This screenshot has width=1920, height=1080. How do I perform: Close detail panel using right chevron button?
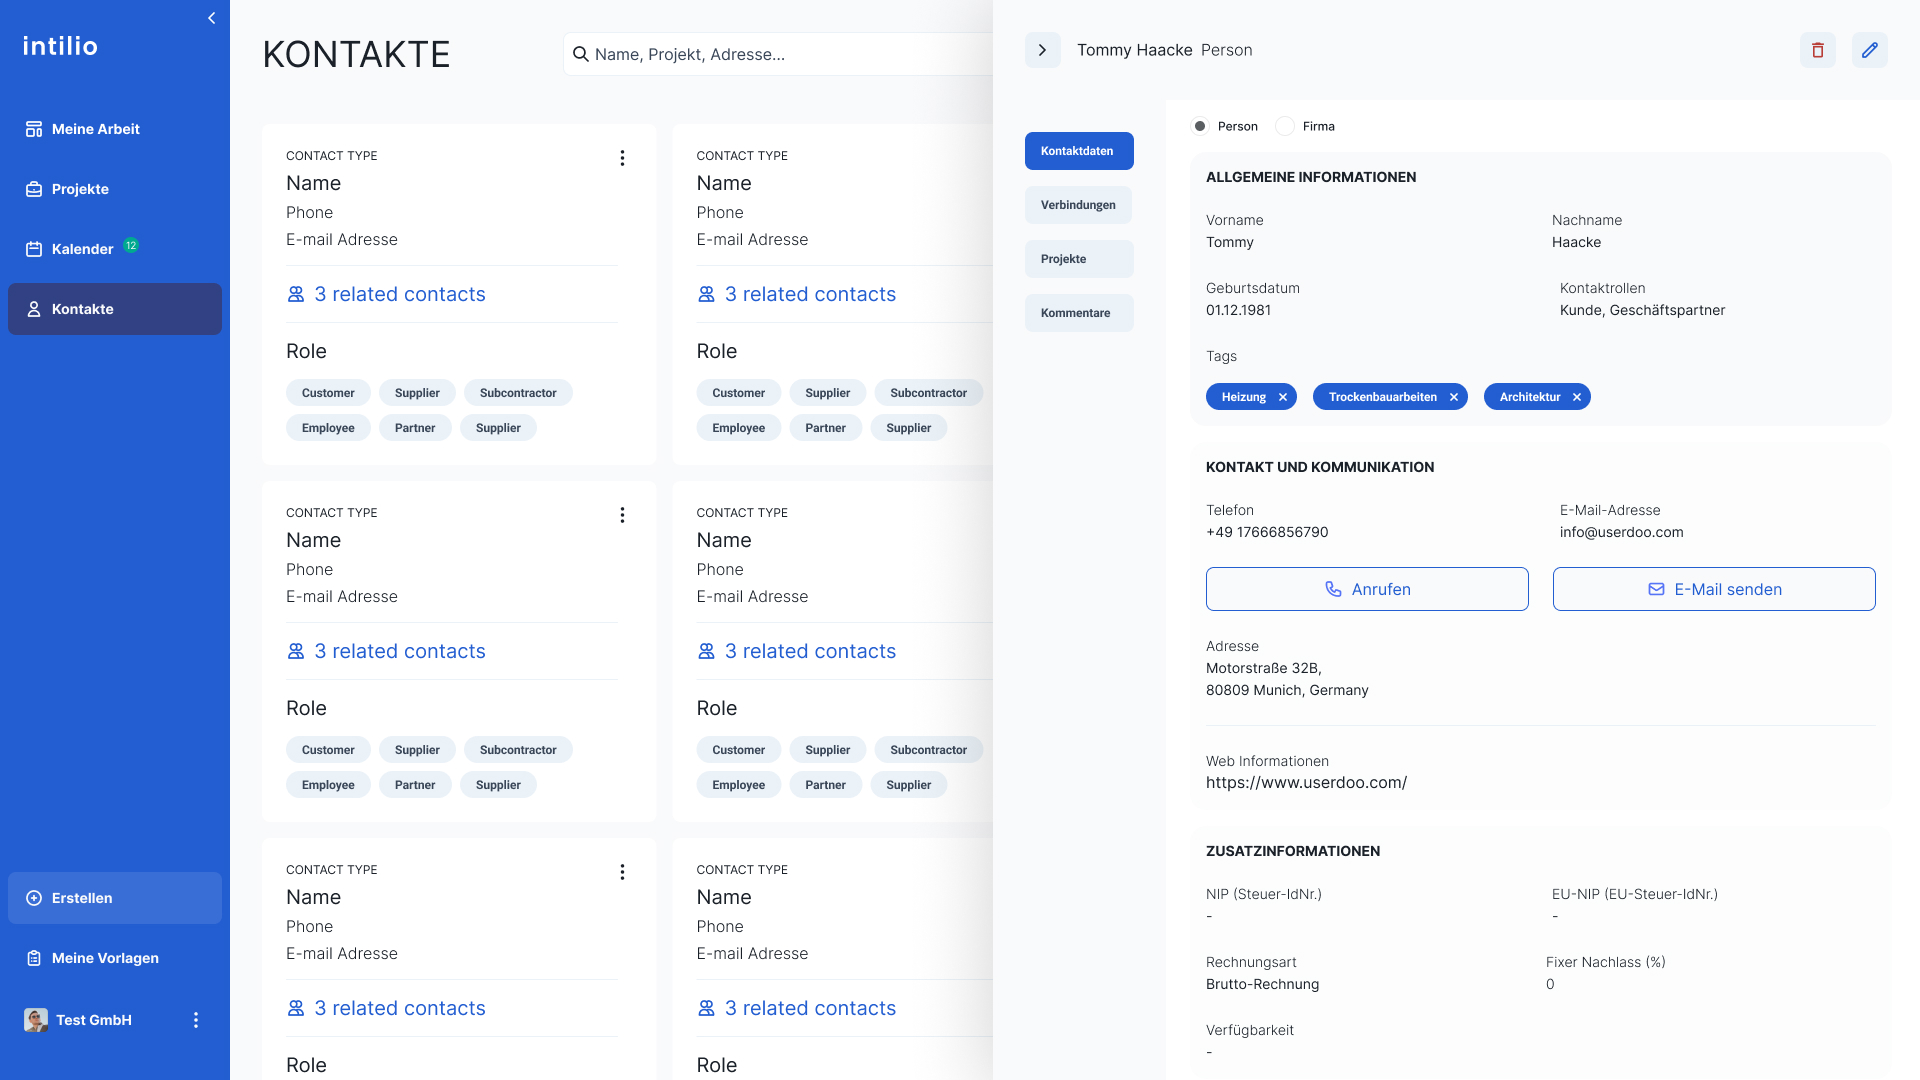coord(1042,50)
